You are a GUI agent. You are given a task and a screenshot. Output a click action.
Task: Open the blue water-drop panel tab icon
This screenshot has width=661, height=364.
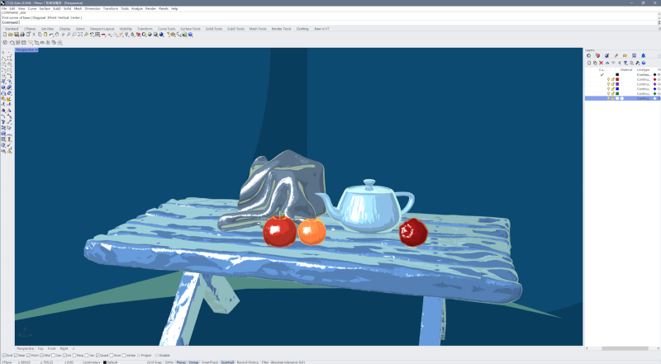click(643, 56)
